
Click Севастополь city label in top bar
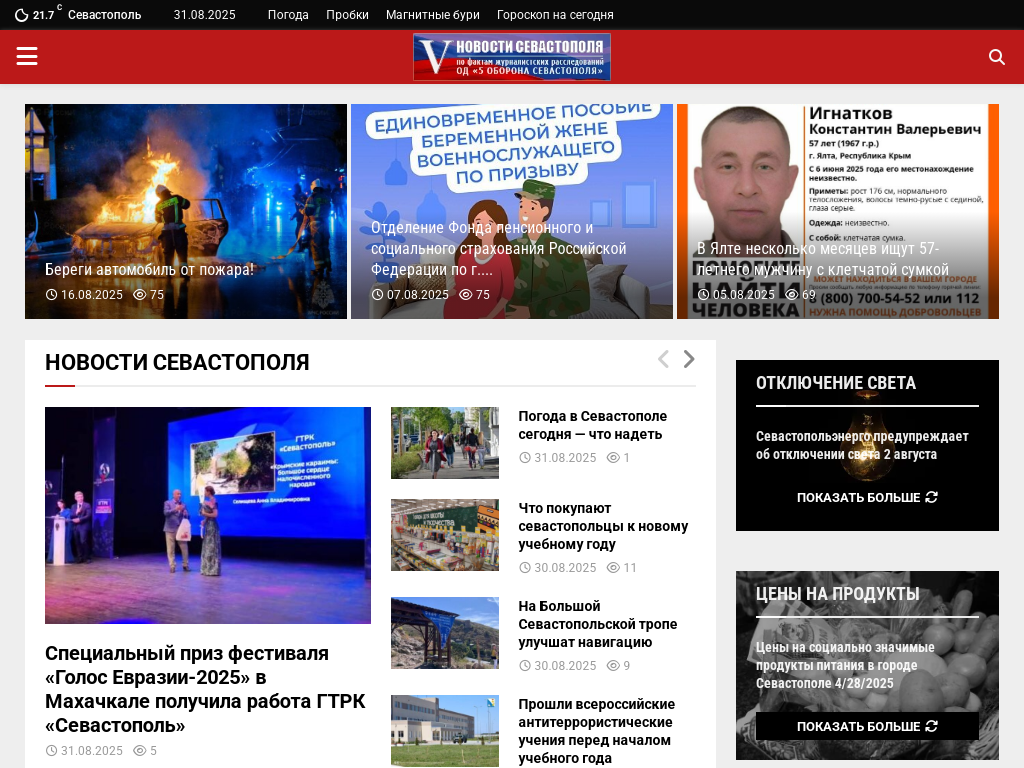pyautogui.click(x=104, y=15)
